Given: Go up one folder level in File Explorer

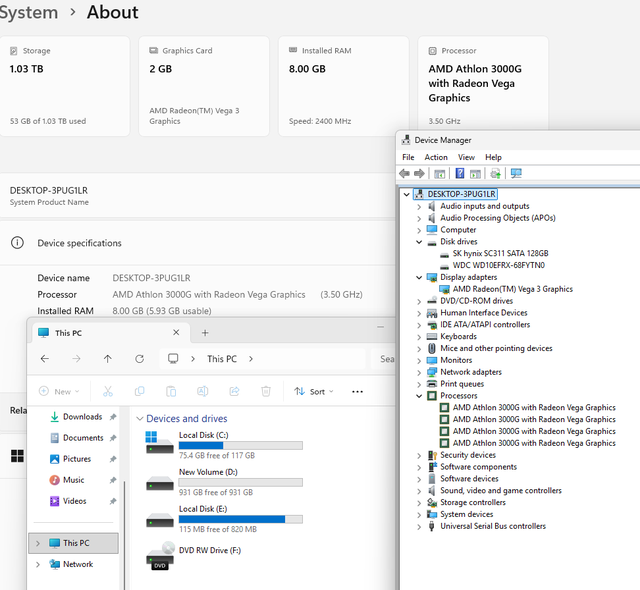Looking at the screenshot, I should [x=107, y=359].
